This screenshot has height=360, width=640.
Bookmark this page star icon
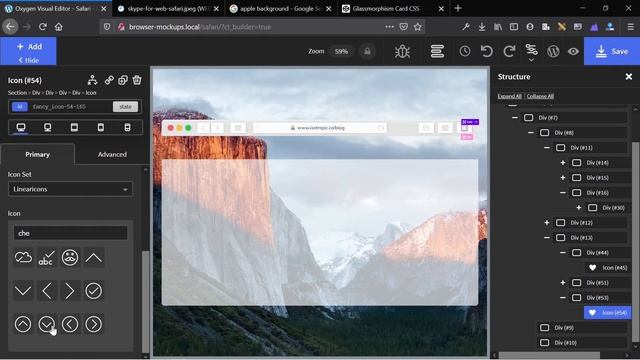(418, 27)
